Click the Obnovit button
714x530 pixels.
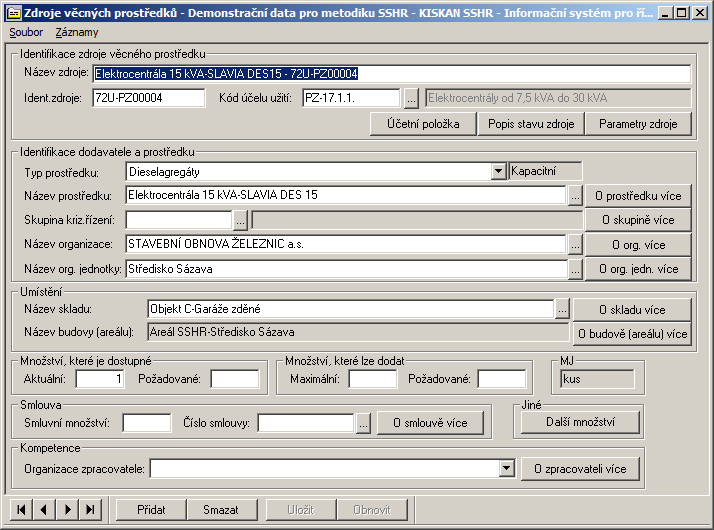pos(372,510)
